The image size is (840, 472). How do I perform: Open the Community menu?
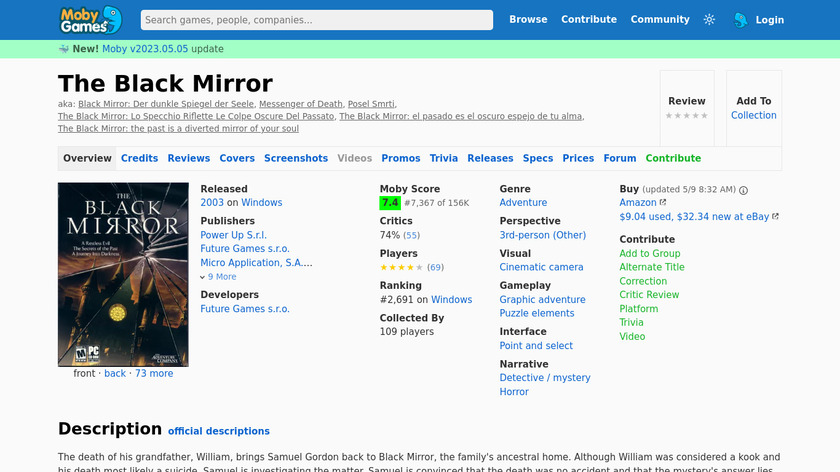click(x=660, y=19)
